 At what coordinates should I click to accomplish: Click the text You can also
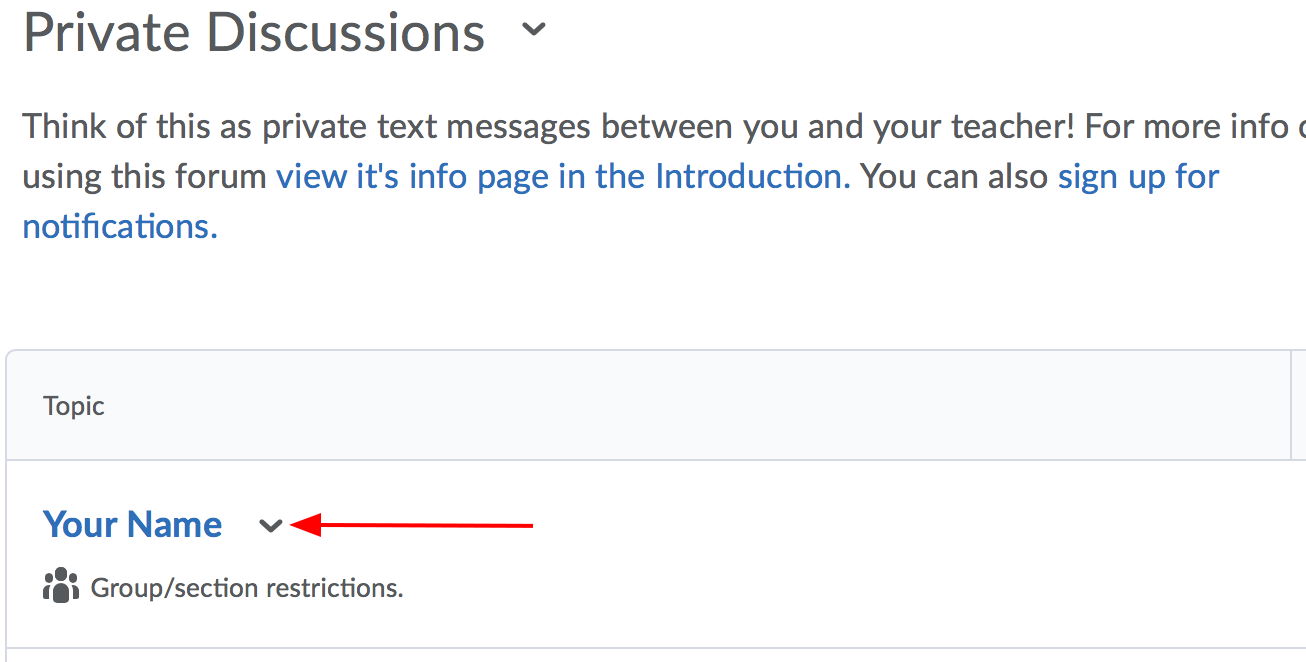click(955, 177)
